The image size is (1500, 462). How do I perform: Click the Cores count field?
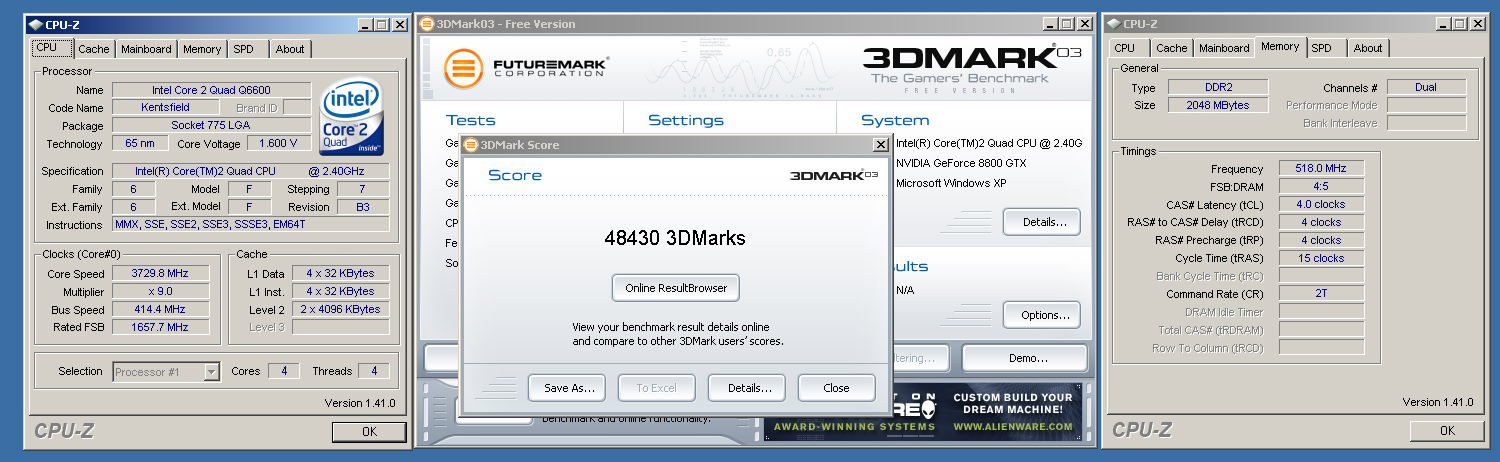(x=284, y=371)
